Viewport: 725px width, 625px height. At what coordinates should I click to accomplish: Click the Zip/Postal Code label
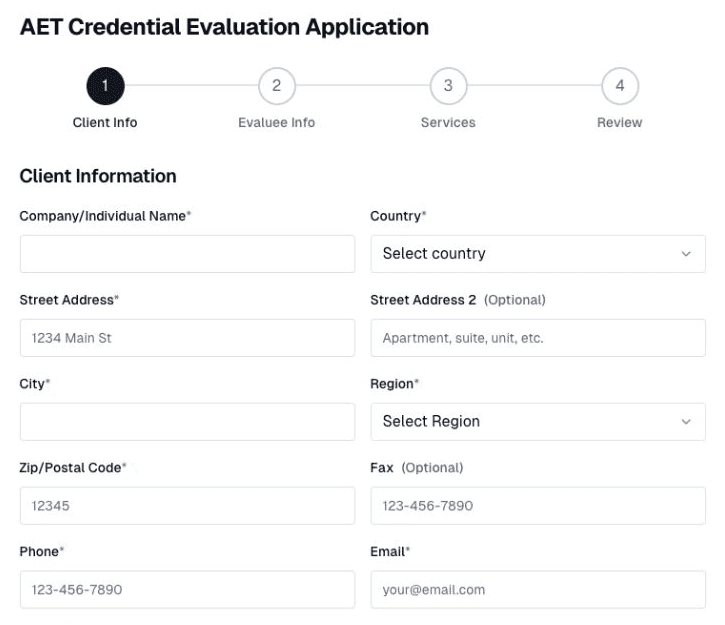[x=73, y=468]
